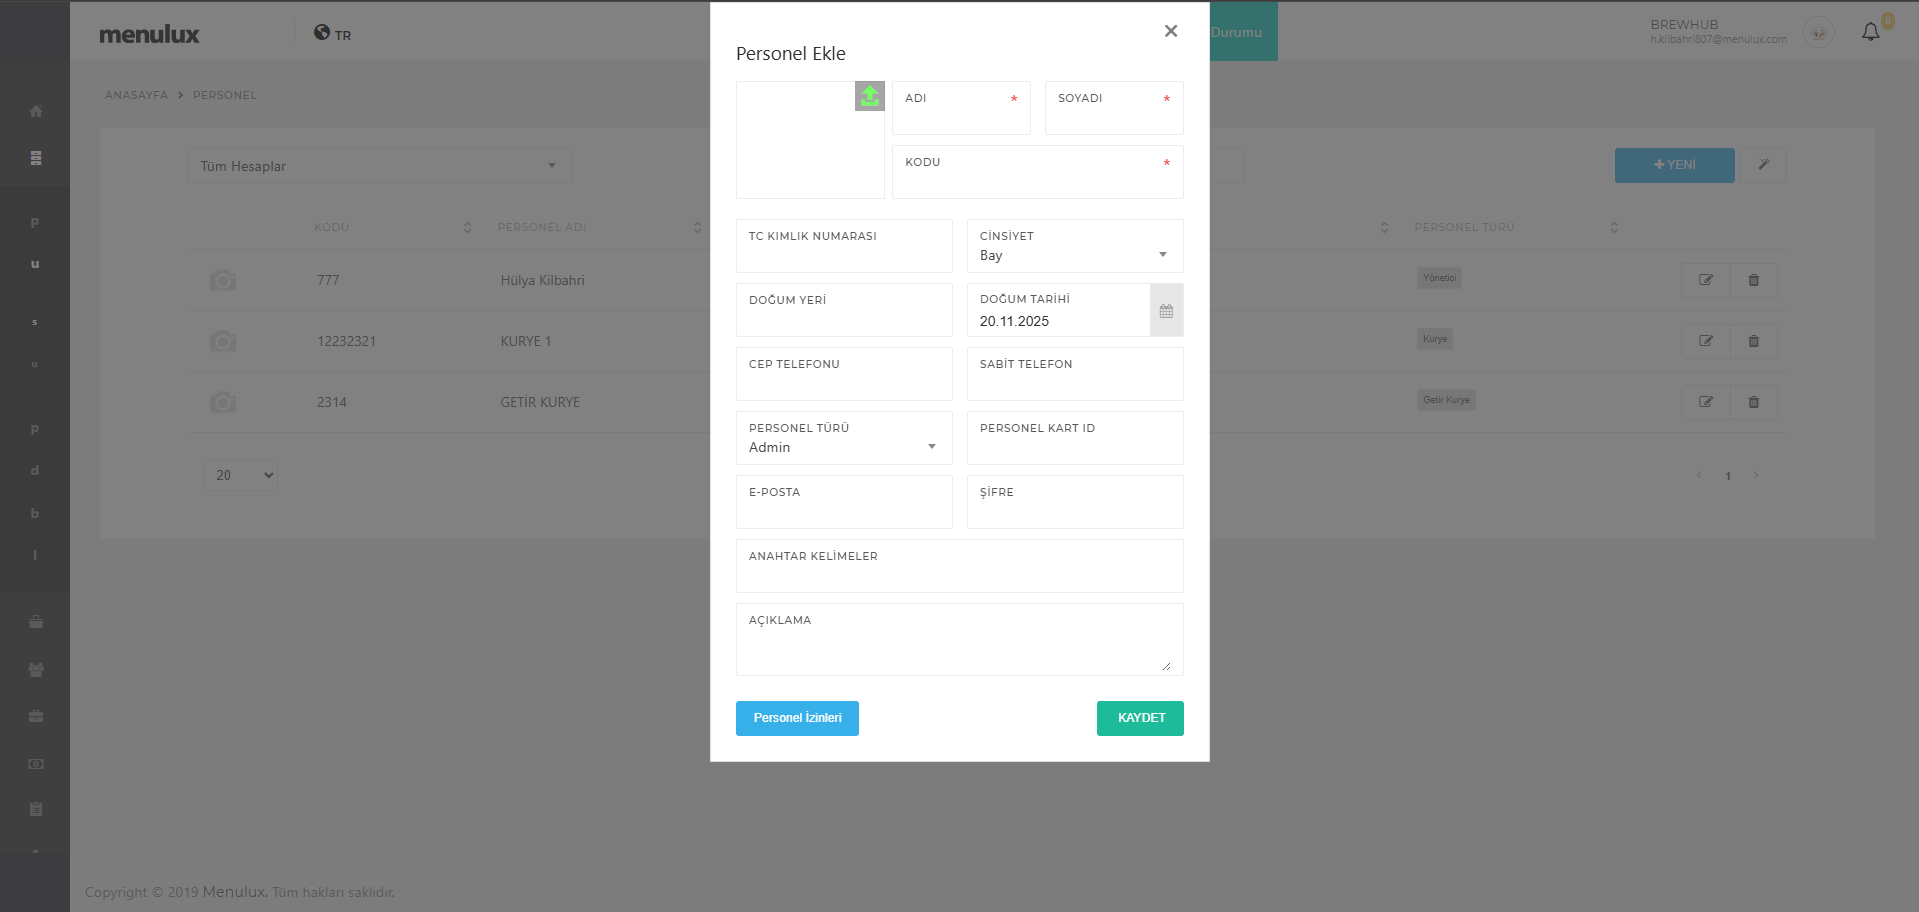Click the edit icon for Hülya Kilbahri
The image size is (1919, 912).
[1705, 280]
